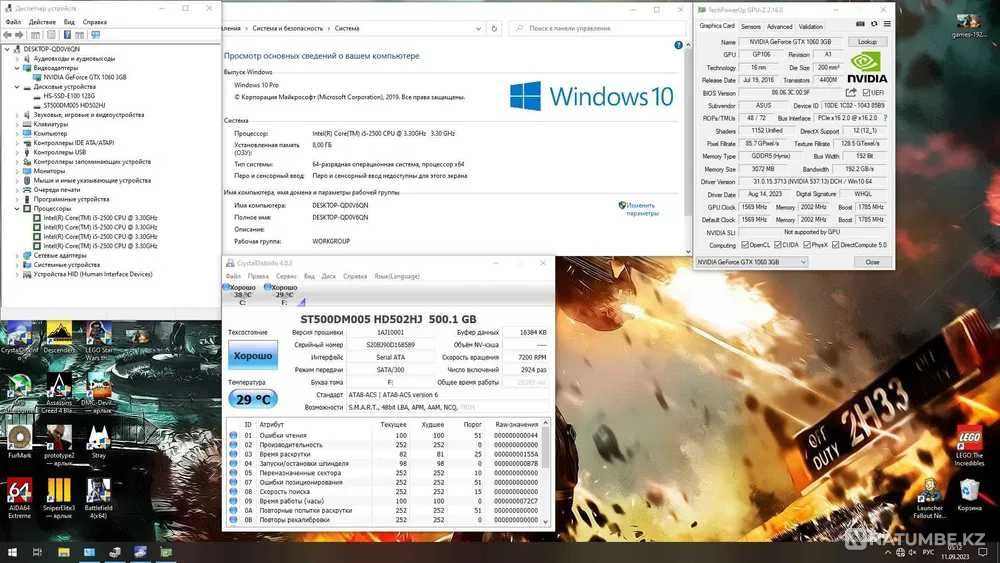Open GPU selector dropdown NVIDIA GeForce GTX 1060 3GB

(751, 262)
